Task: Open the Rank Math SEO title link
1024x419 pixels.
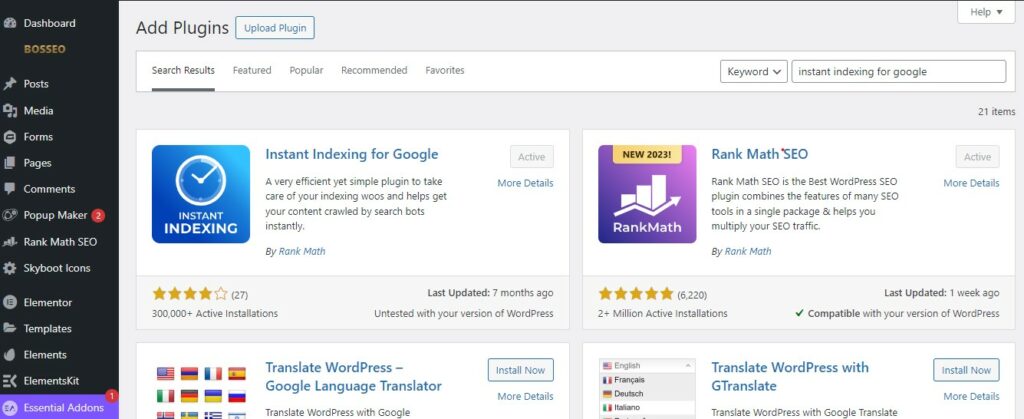Action: pyautogui.click(x=760, y=155)
